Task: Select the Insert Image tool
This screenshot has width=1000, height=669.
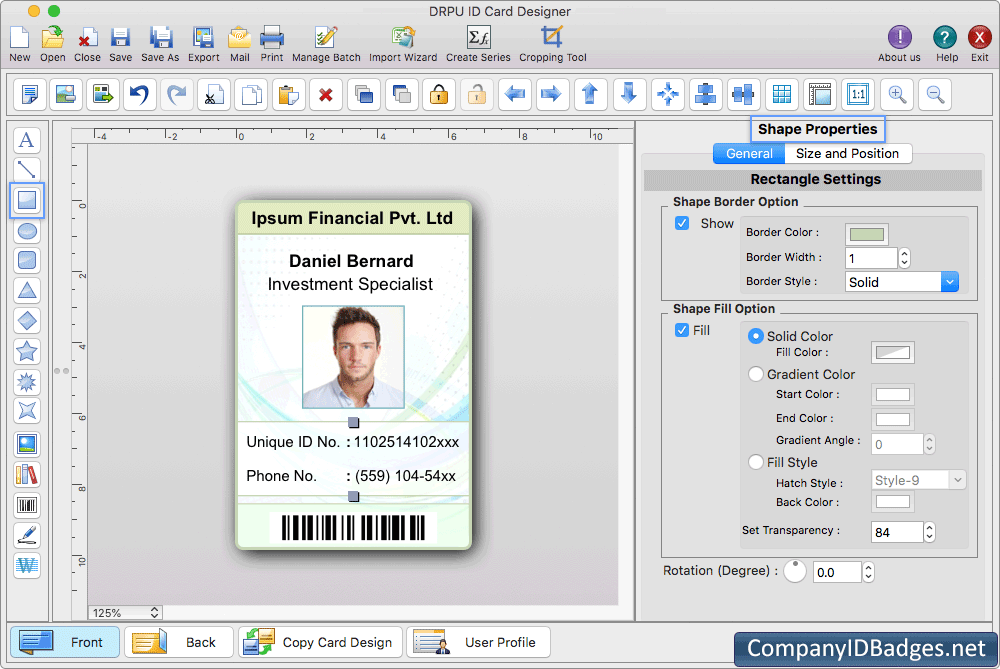Action: tap(27, 445)
